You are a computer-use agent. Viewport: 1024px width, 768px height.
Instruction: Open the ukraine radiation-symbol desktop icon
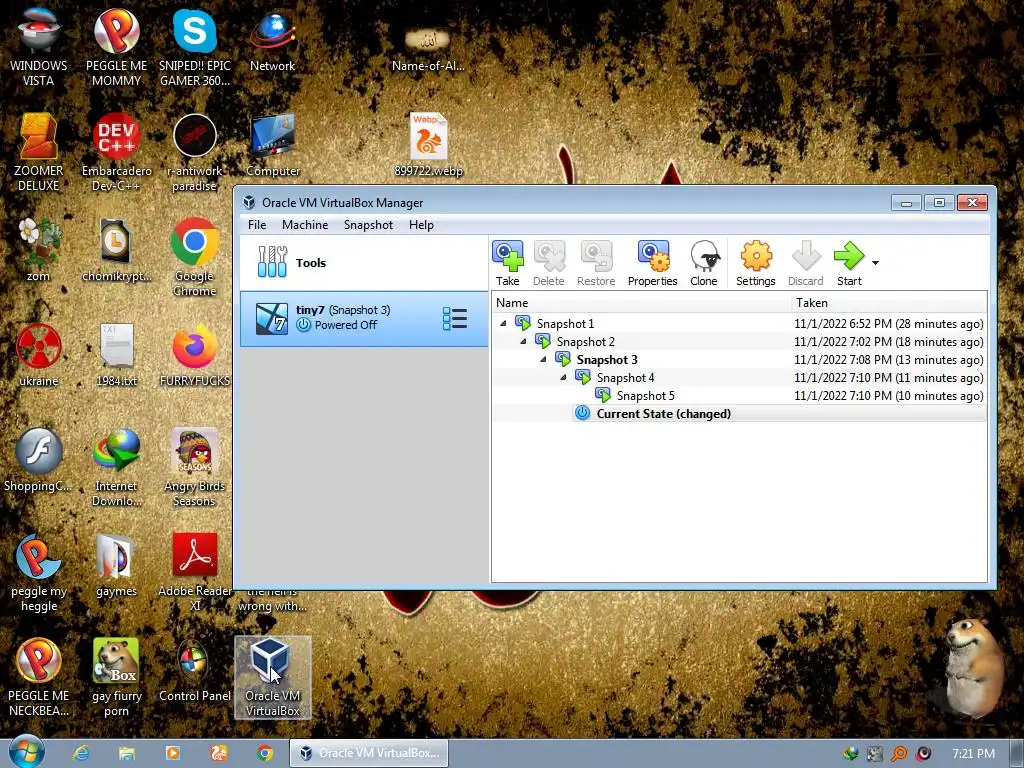39,355
